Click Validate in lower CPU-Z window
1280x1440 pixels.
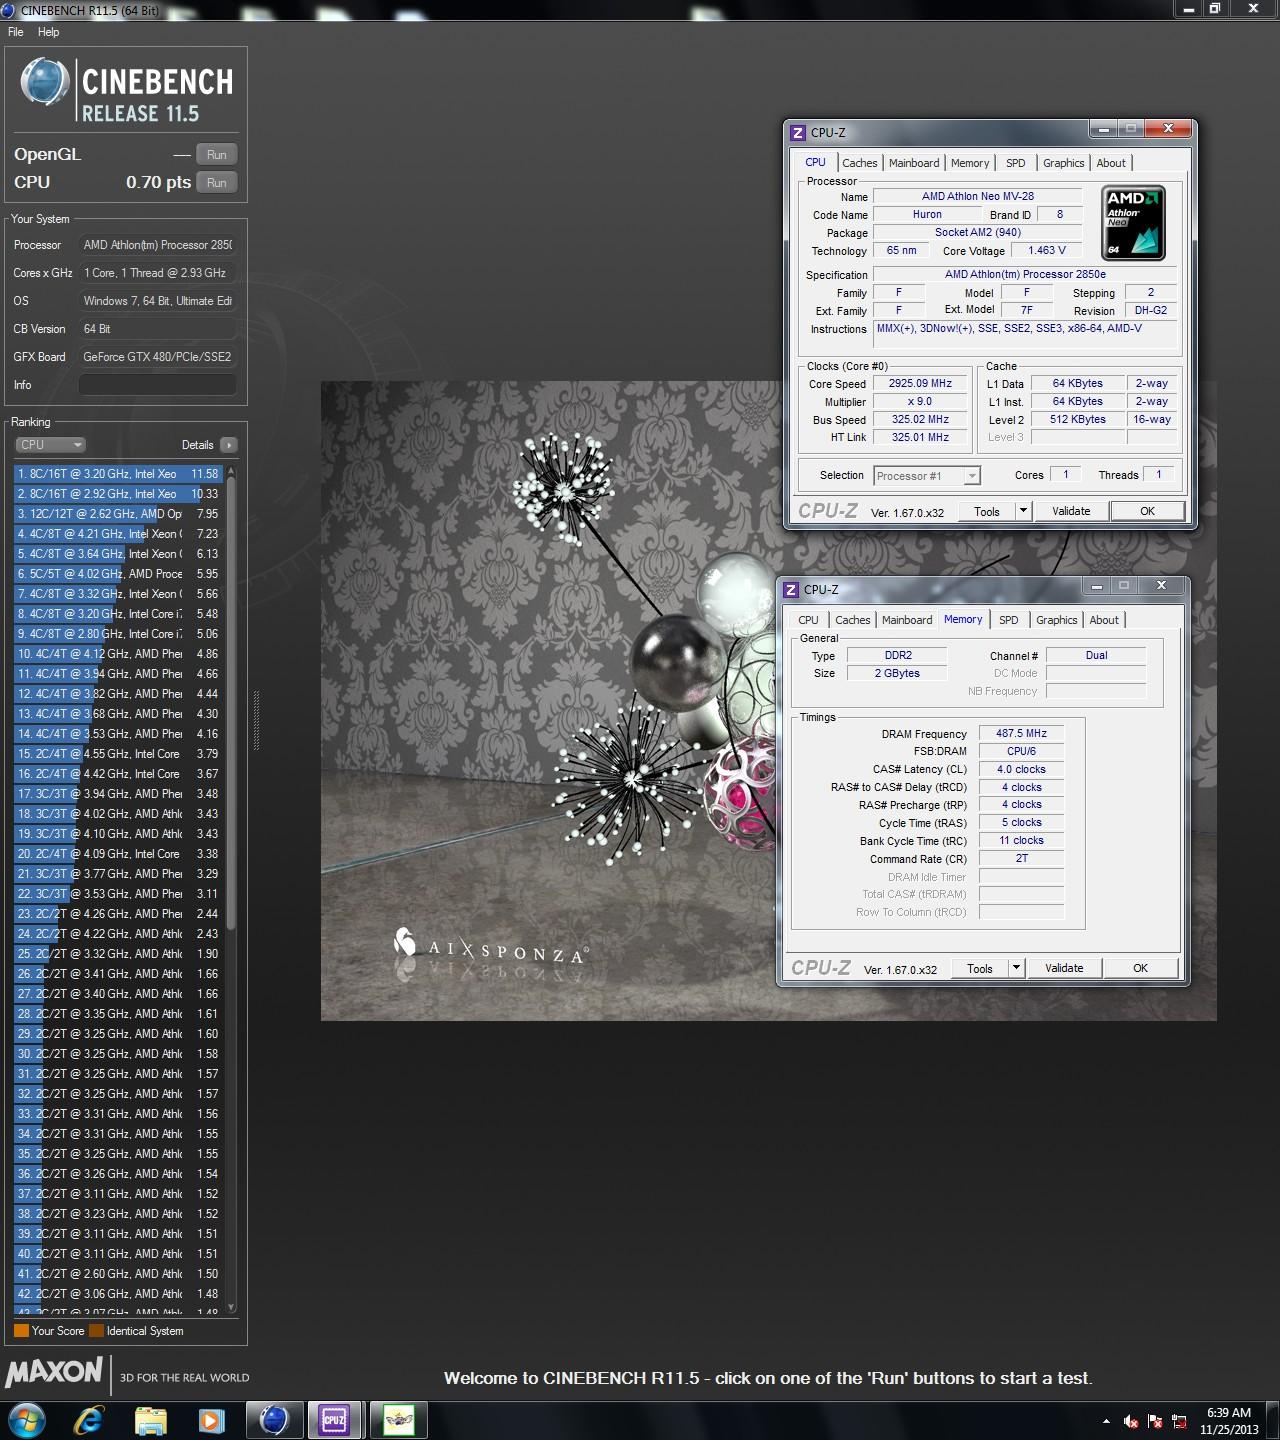click(1064, 968)
